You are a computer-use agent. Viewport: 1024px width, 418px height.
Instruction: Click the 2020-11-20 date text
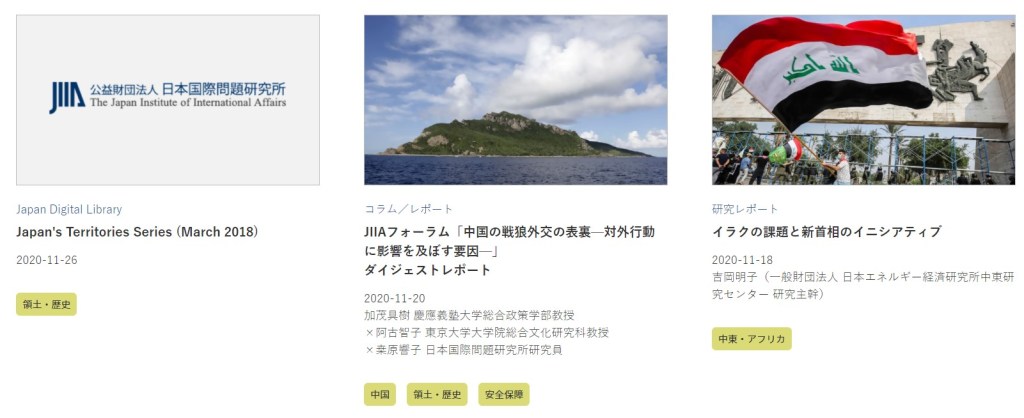(394, 298)
